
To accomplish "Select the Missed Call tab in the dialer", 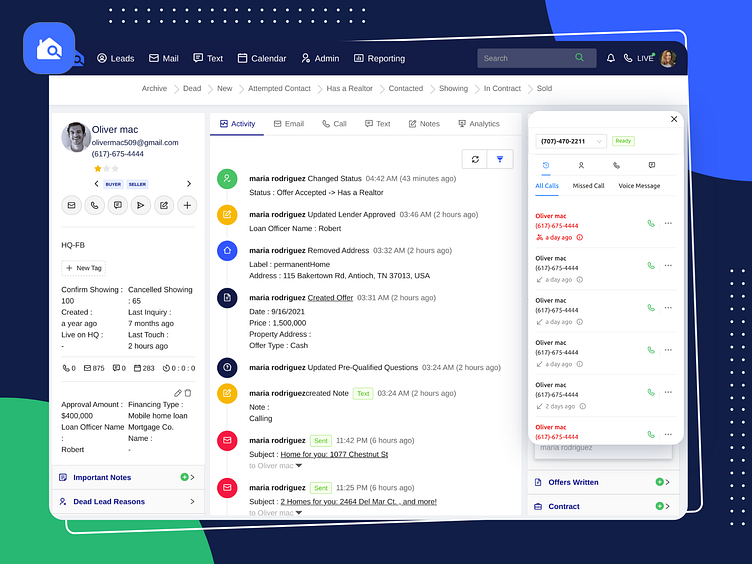I will point(588,186).
